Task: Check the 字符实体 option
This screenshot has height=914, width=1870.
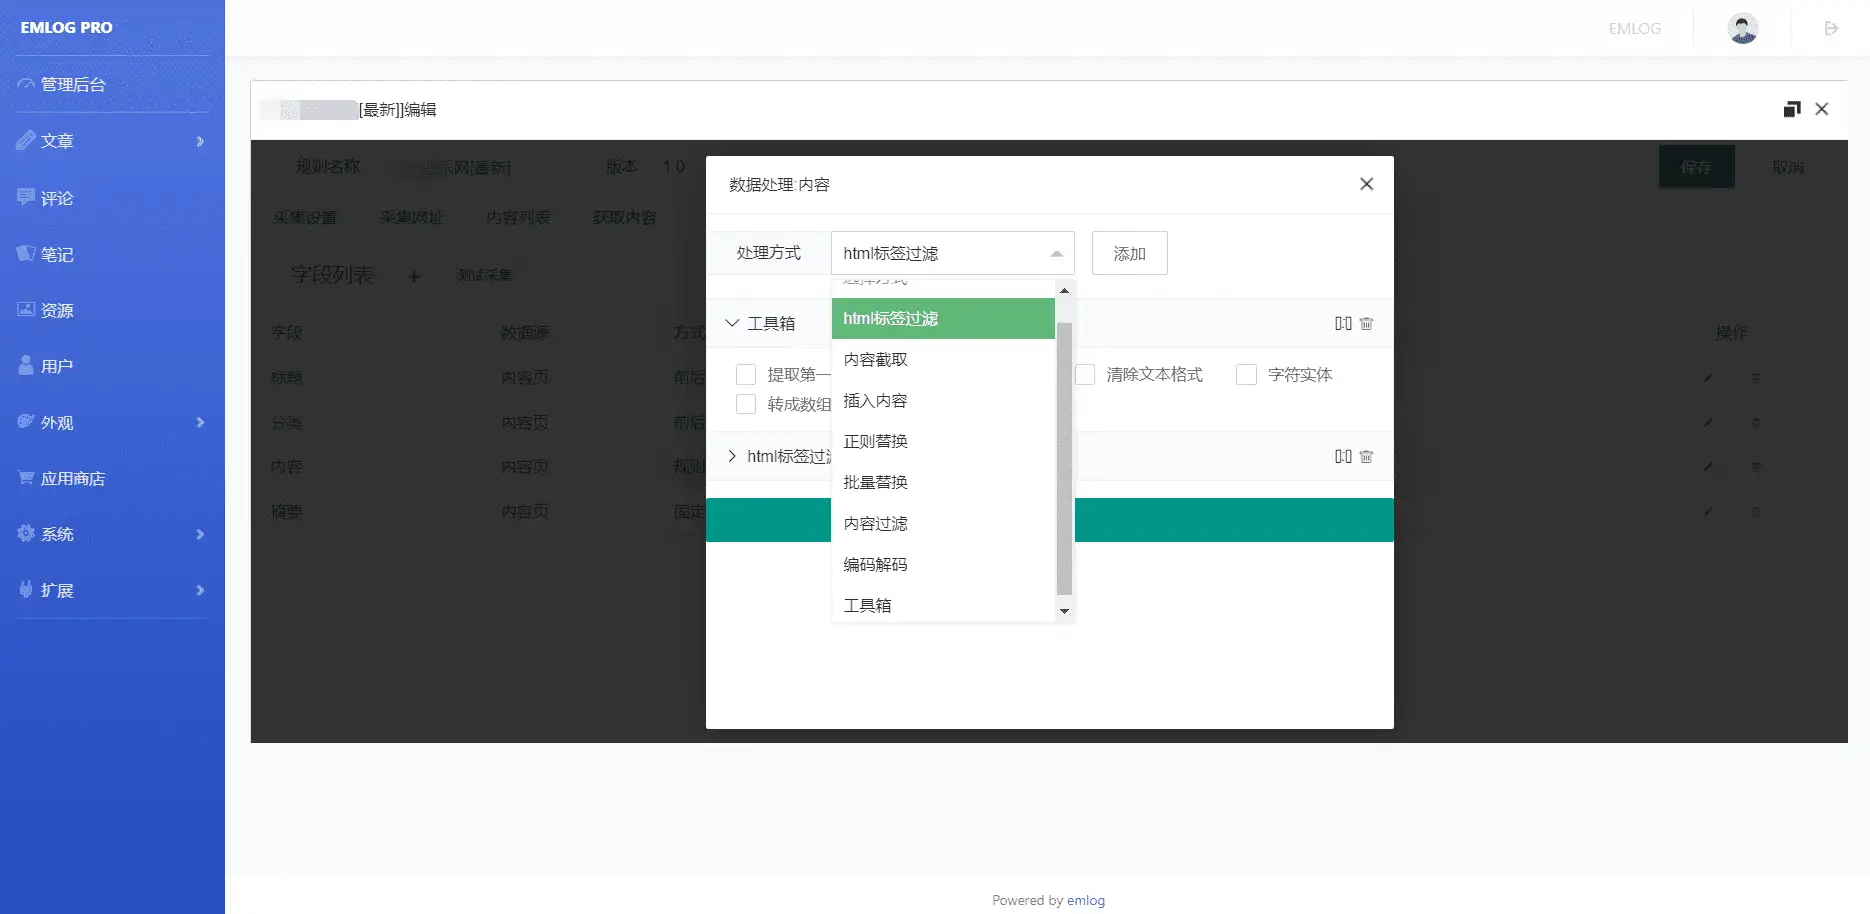Action: point(1246,375)
